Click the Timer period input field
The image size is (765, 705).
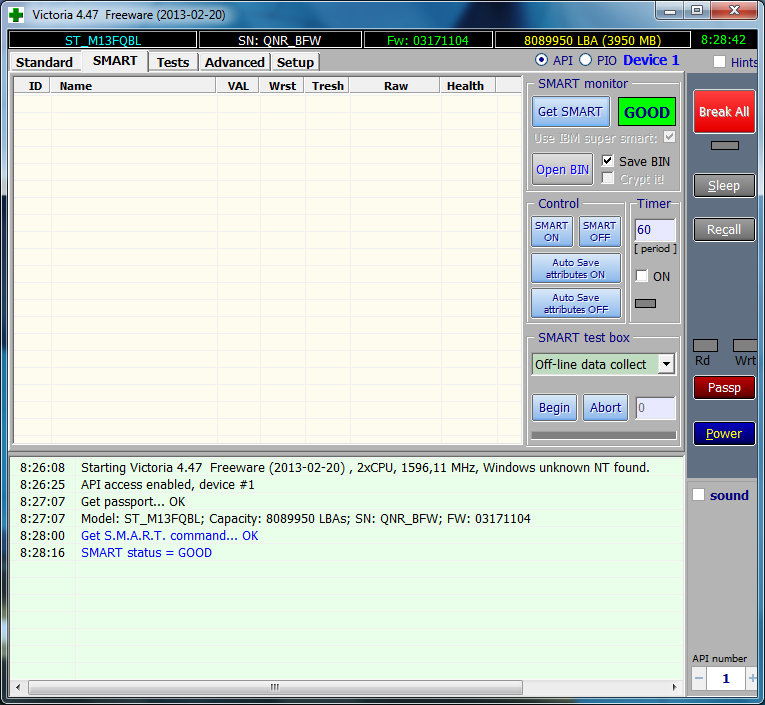coord(655,229)
